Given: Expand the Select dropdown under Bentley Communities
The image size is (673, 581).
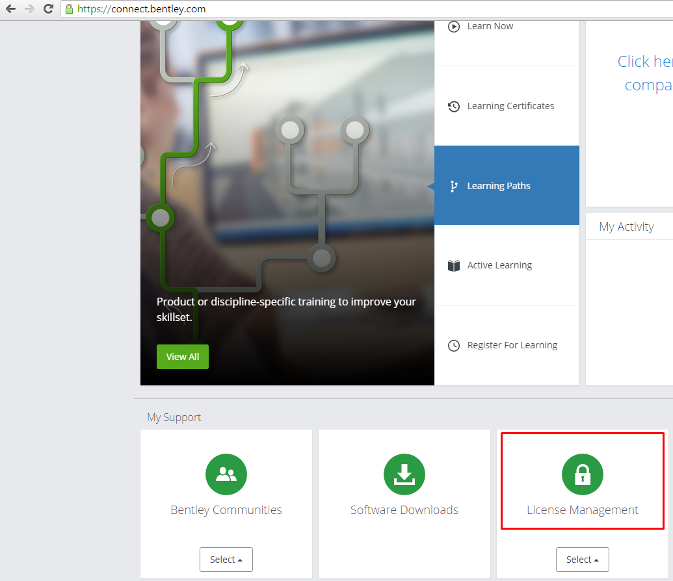Looking at the screenshot, I should (226, 560).
